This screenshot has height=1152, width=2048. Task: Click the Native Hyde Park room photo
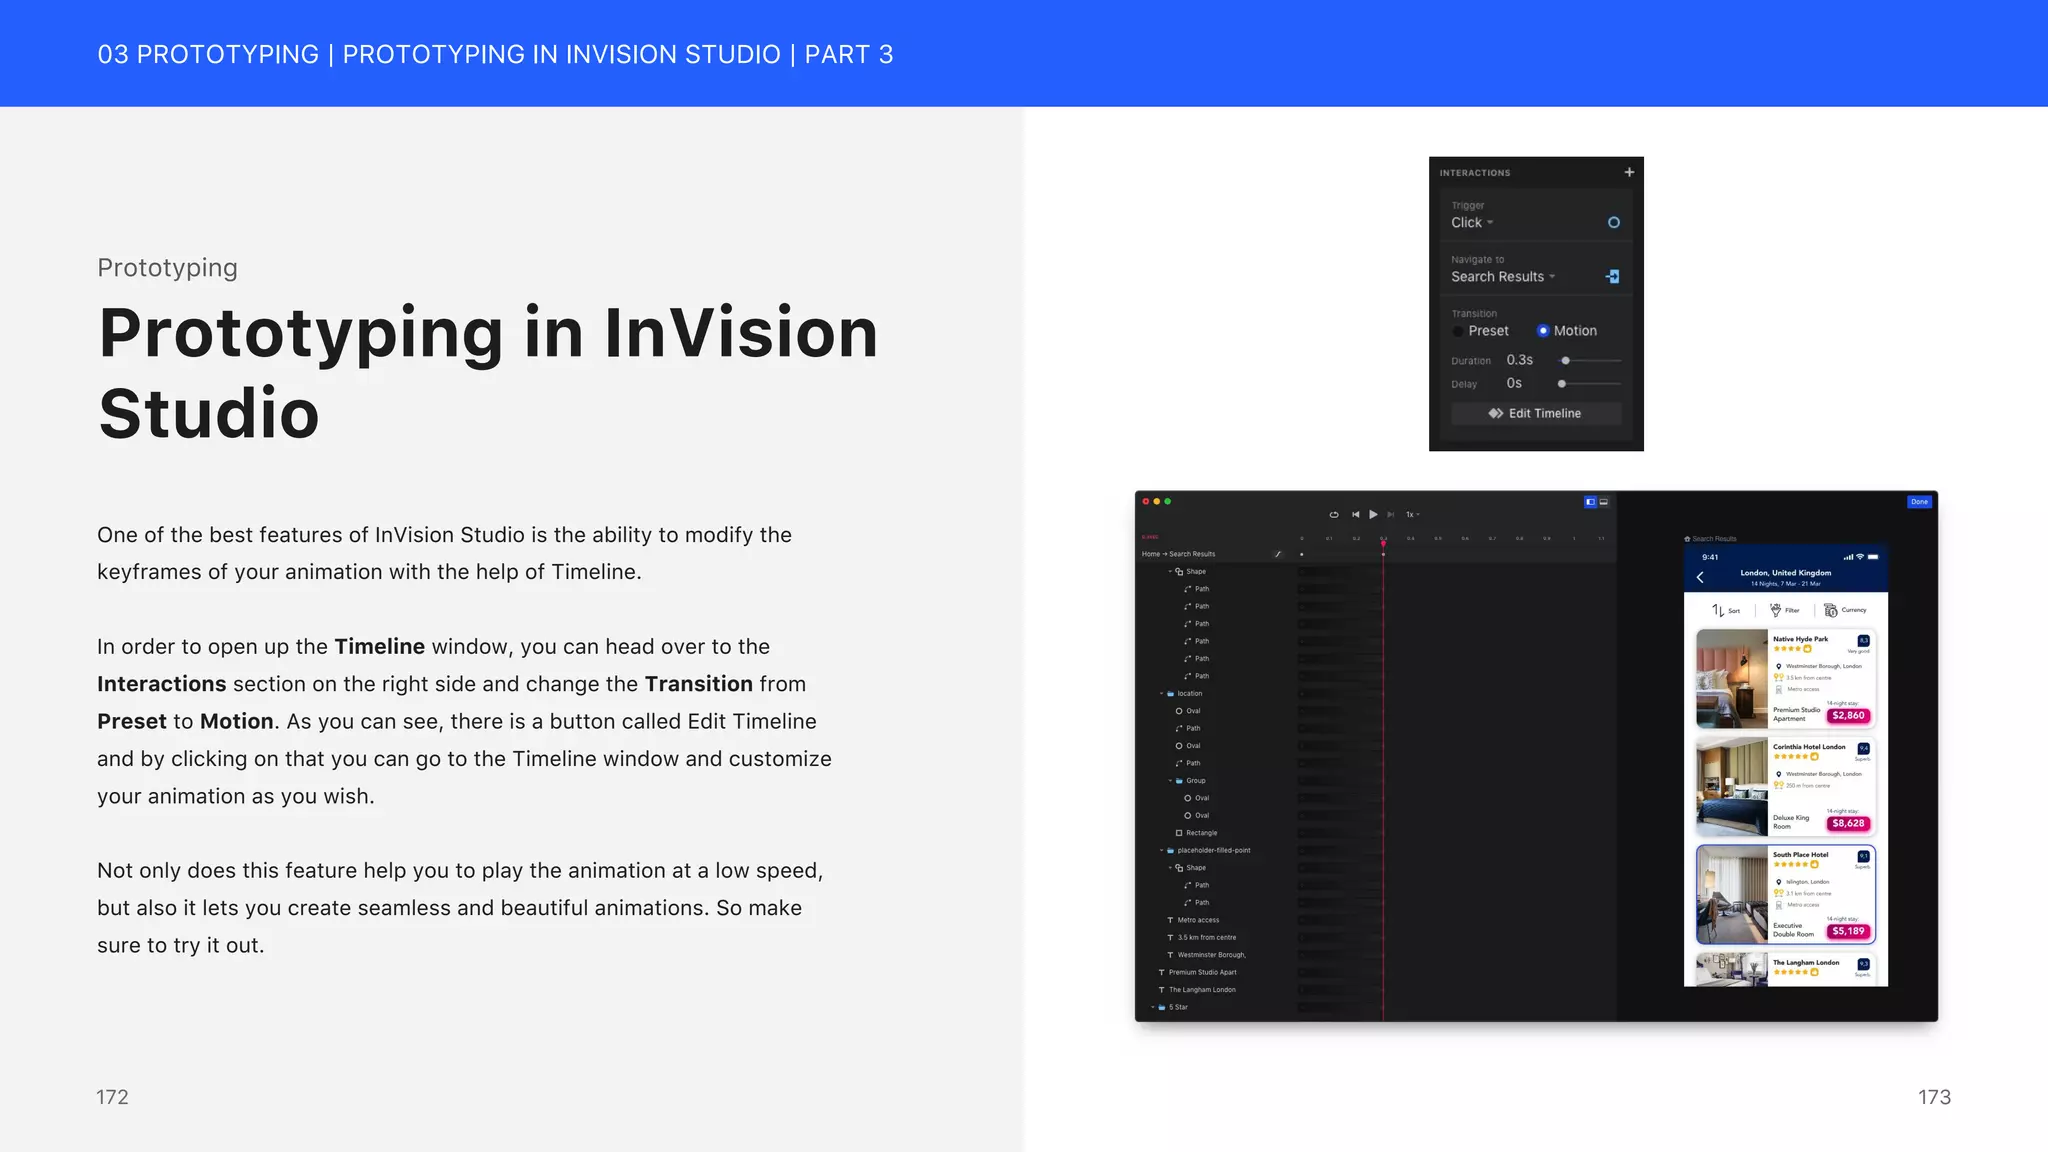[1732, 679]
